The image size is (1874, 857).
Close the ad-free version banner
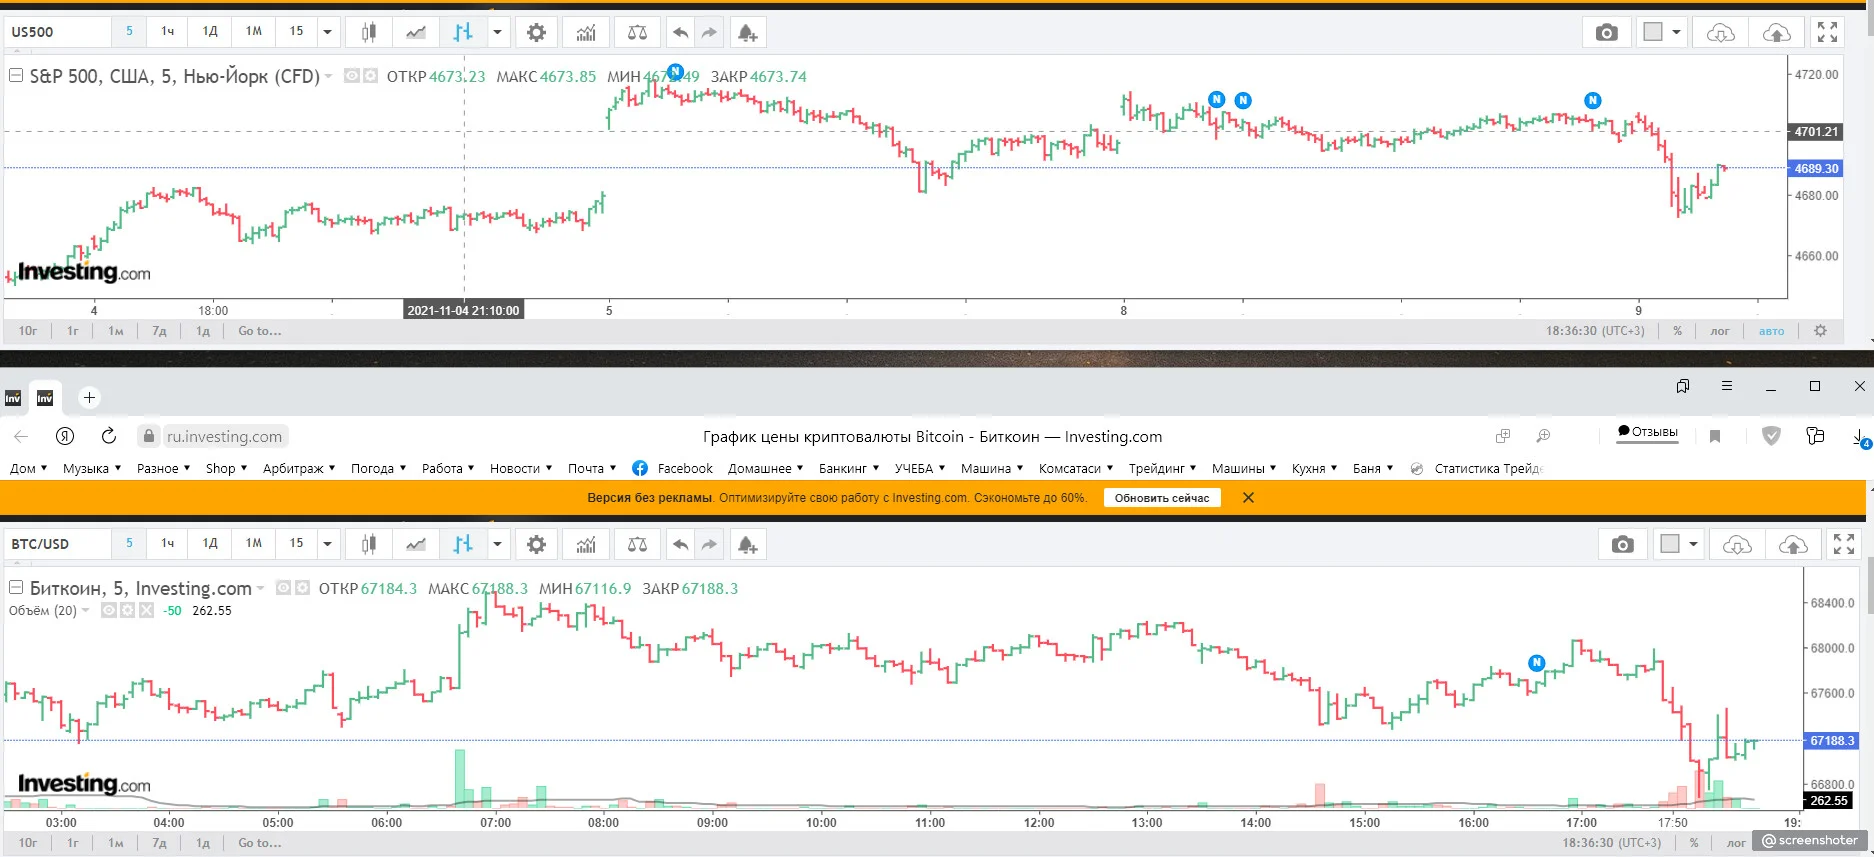click(1248, 498)
